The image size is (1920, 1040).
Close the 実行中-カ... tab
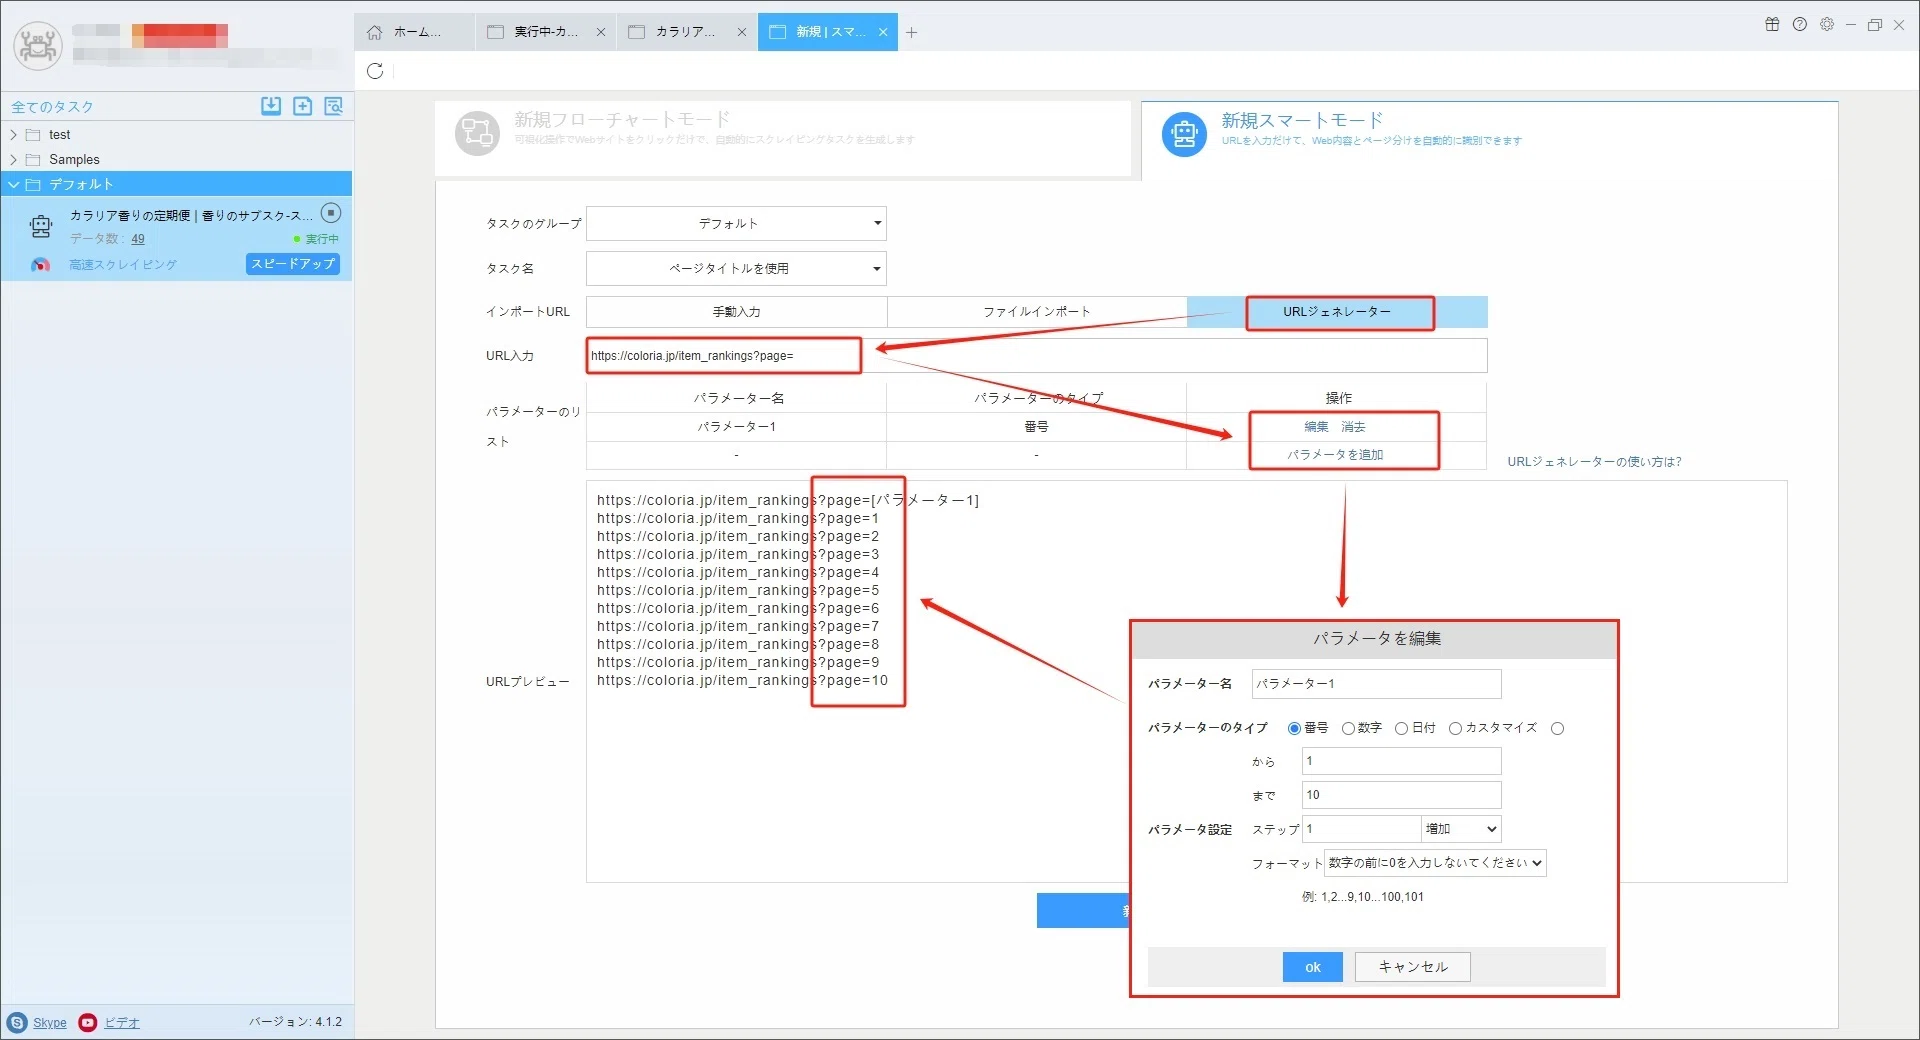point(601,32)
